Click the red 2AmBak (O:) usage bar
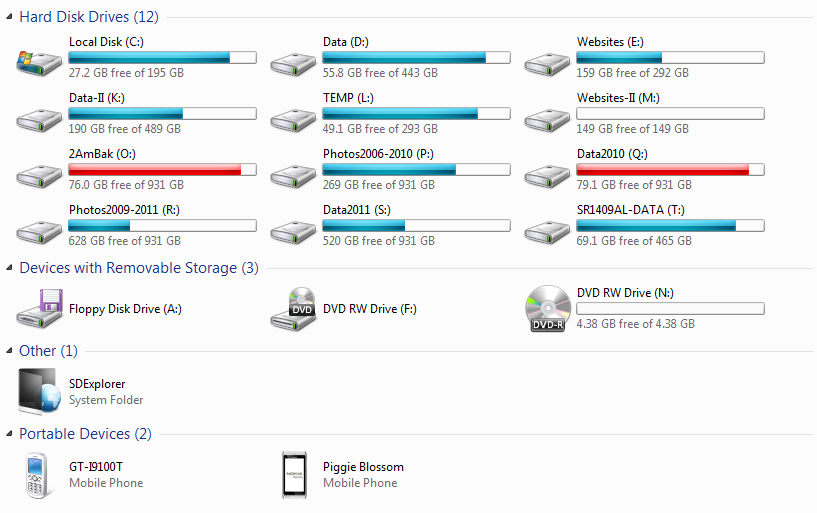Viewport: 817px width, 513px height. point(162,170)
